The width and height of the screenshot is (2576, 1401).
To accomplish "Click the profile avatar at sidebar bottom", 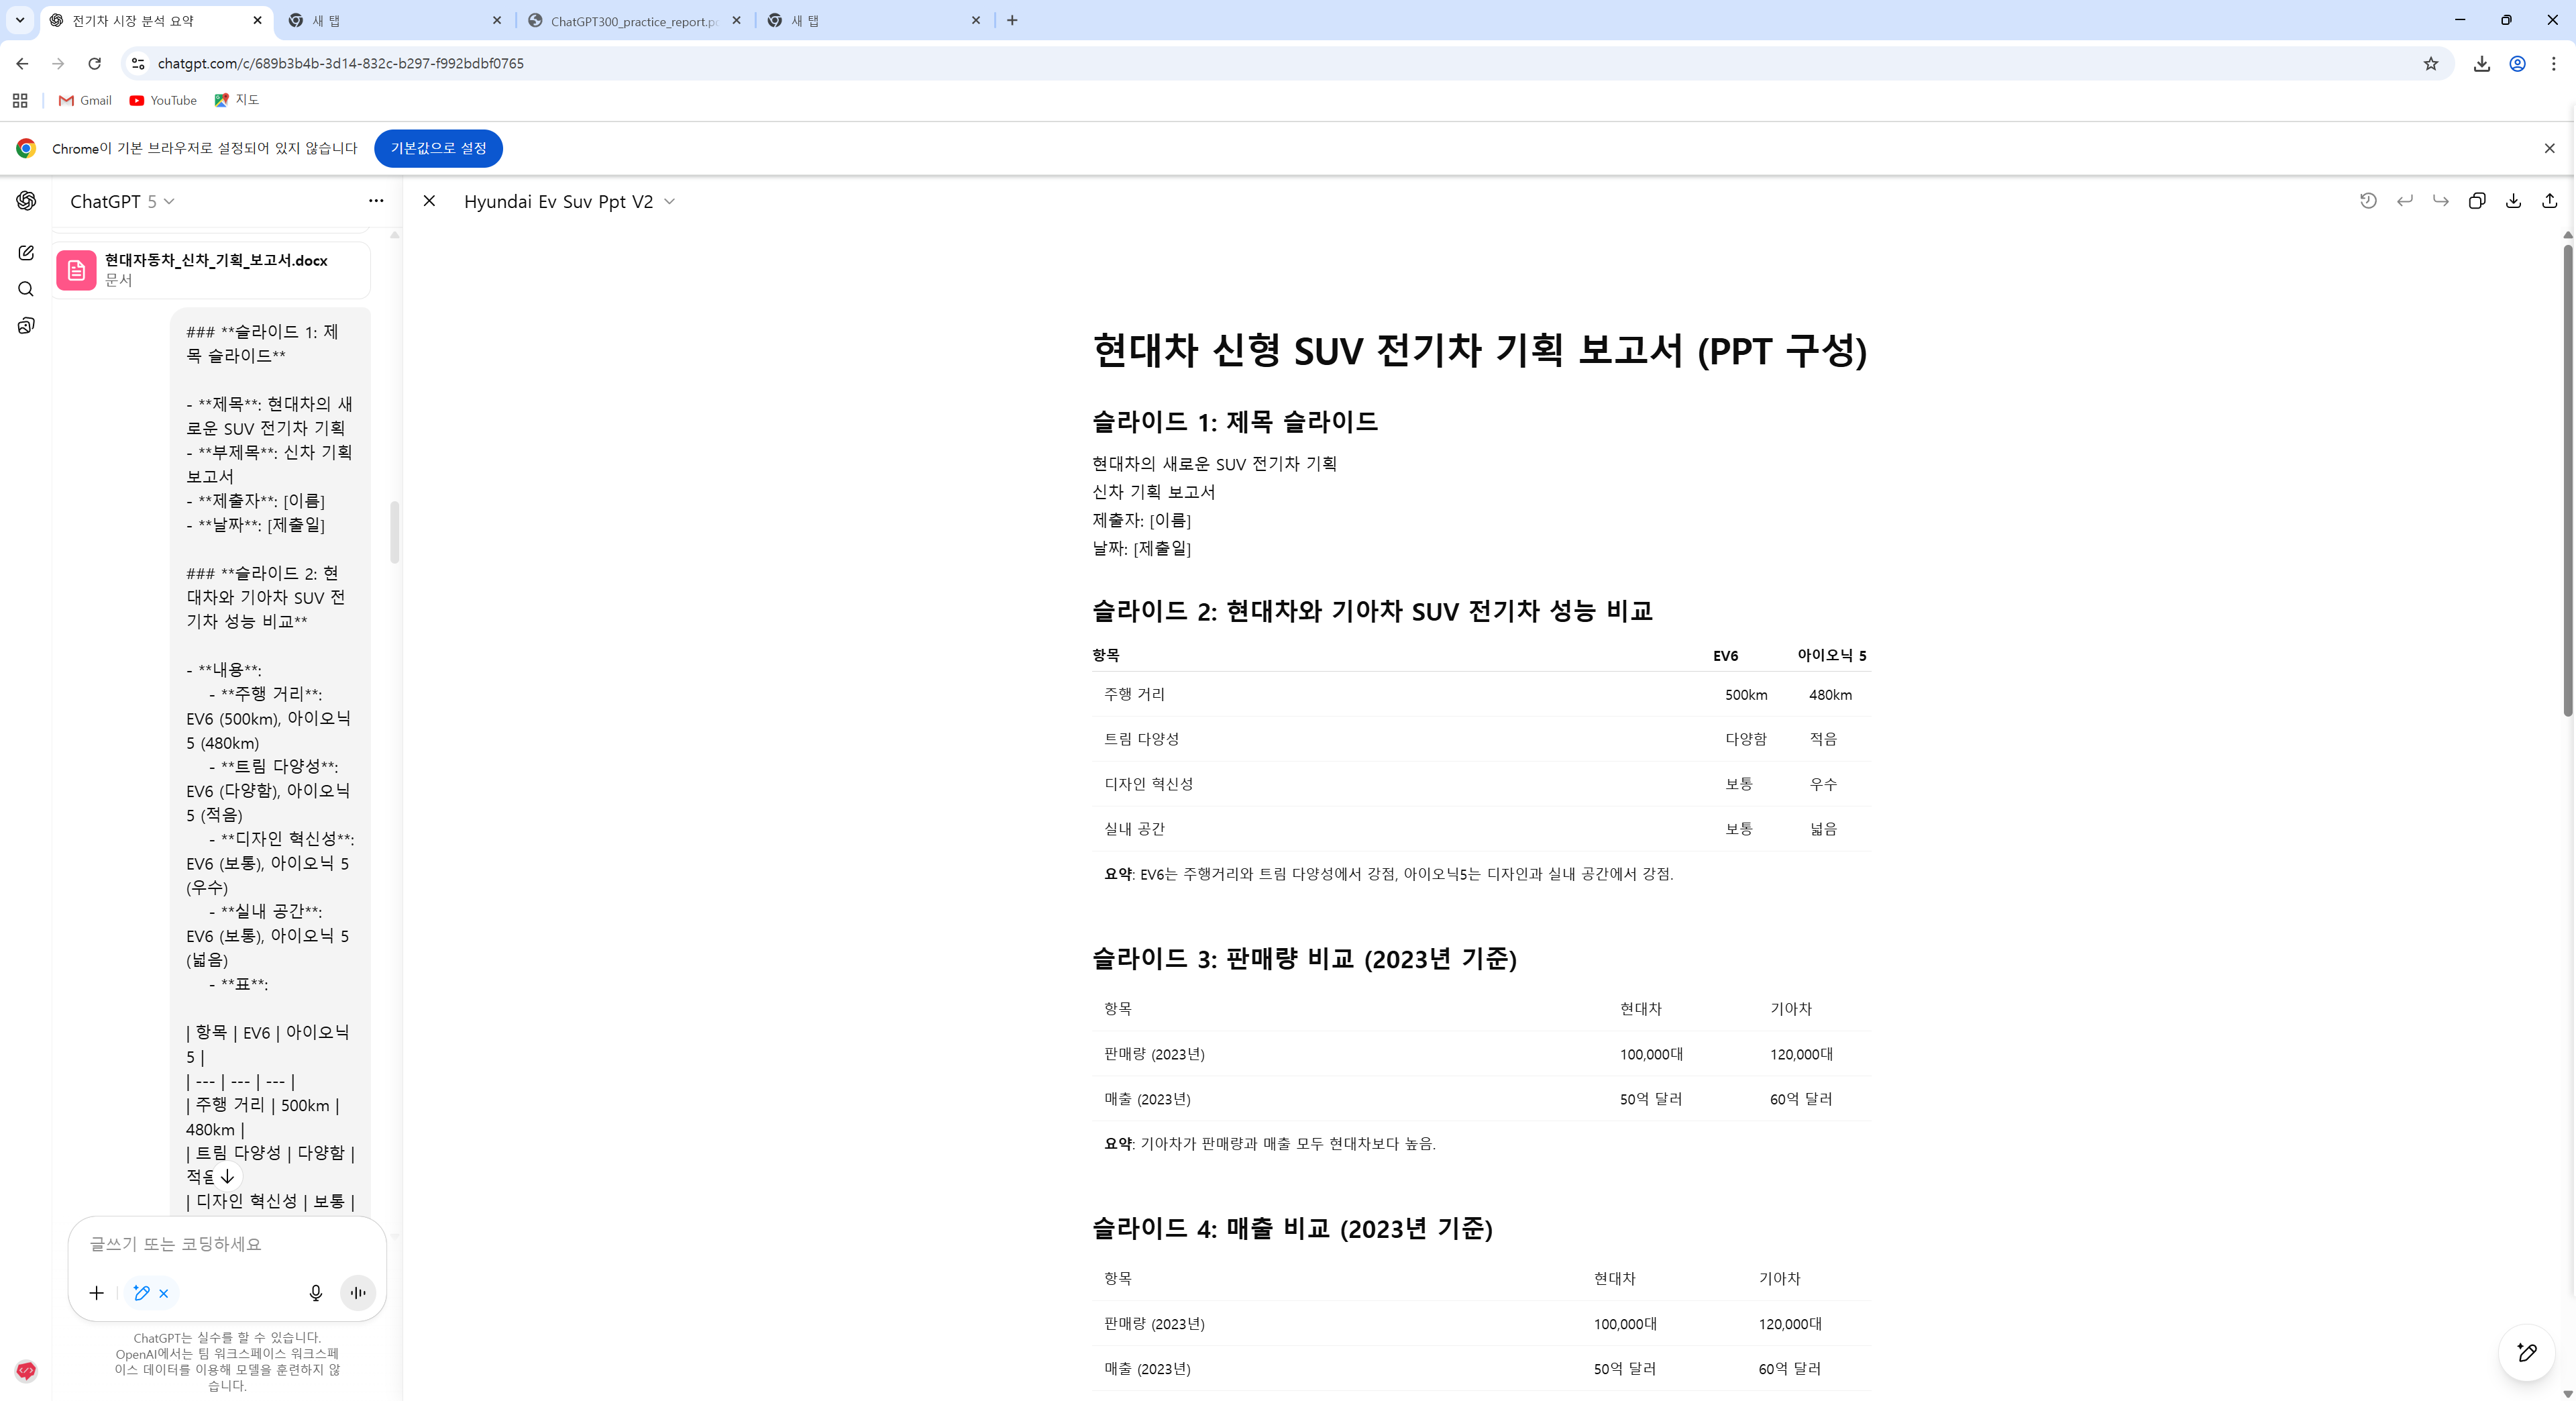I will pyautogui.click(x=26, y=1371).
